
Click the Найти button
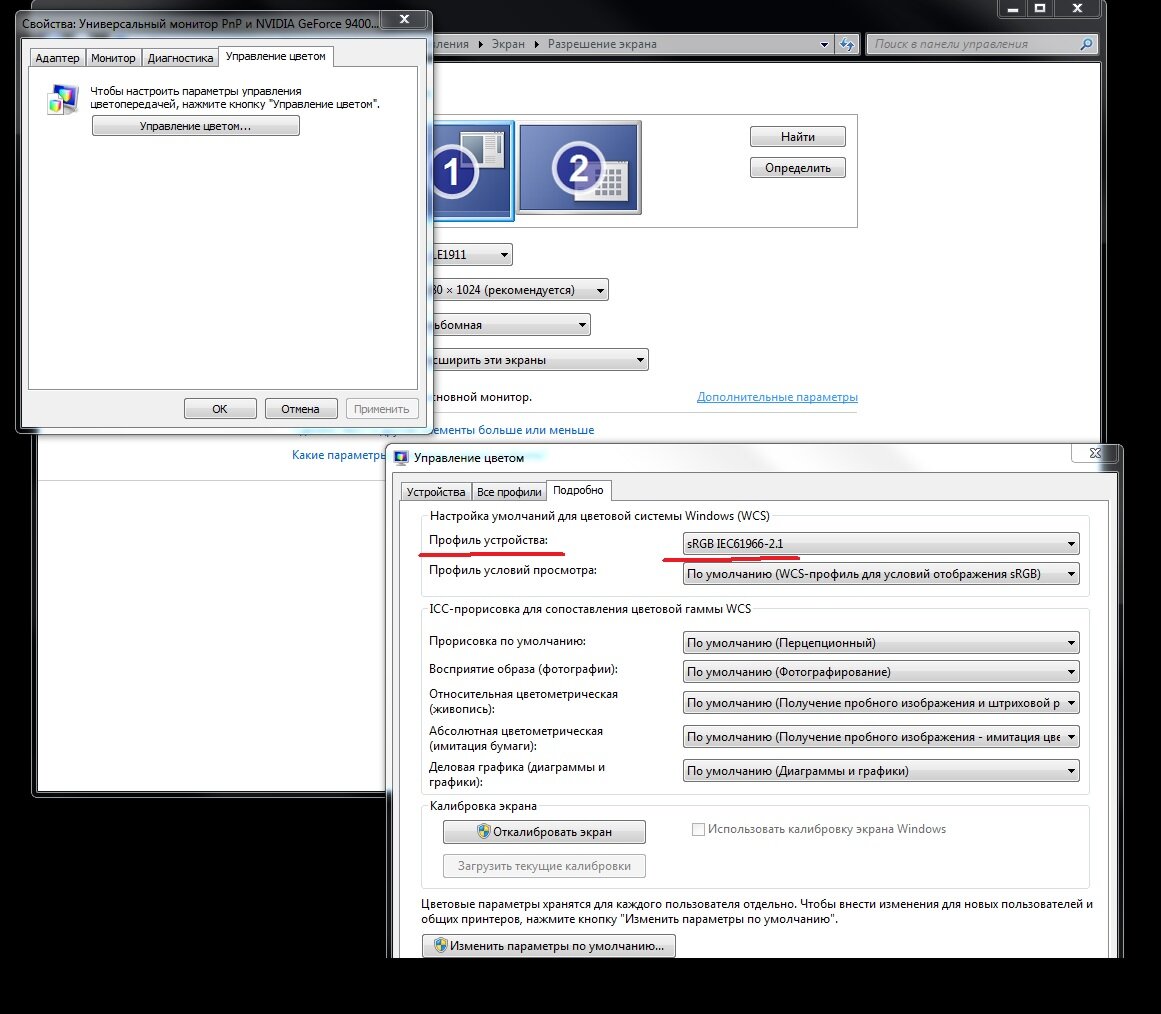(797, 137)
